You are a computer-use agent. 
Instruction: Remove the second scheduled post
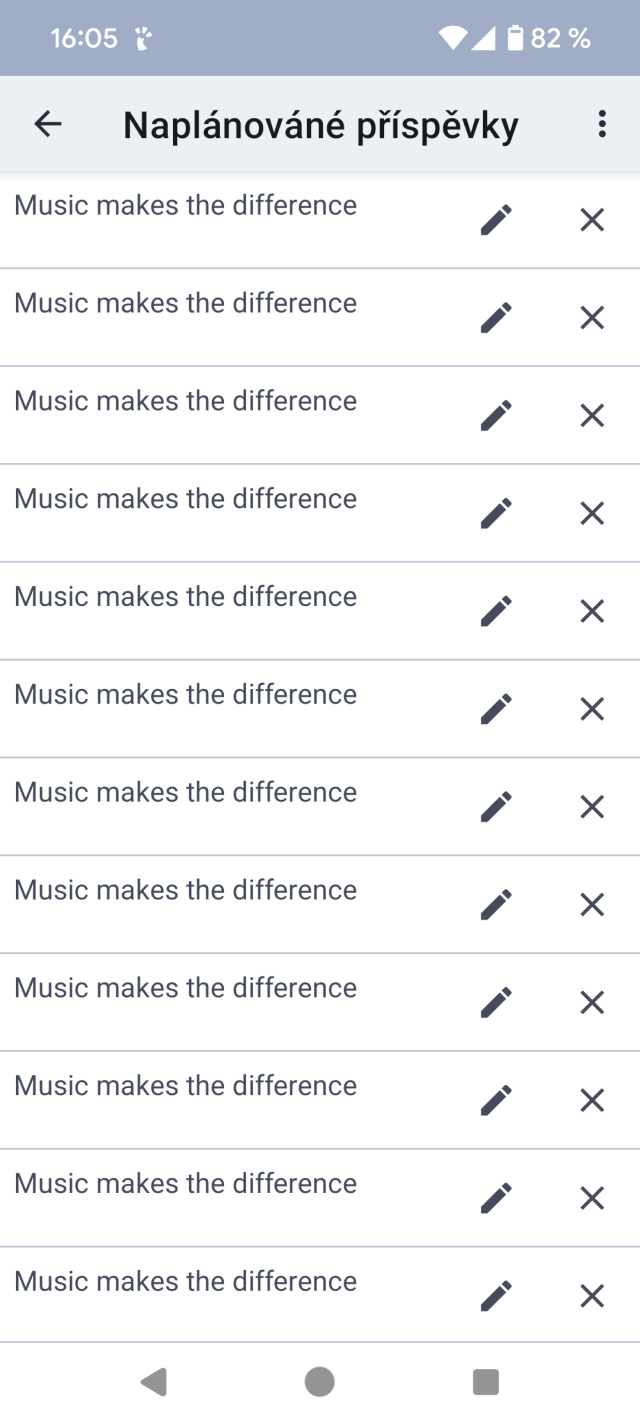[x=592, y=318]
